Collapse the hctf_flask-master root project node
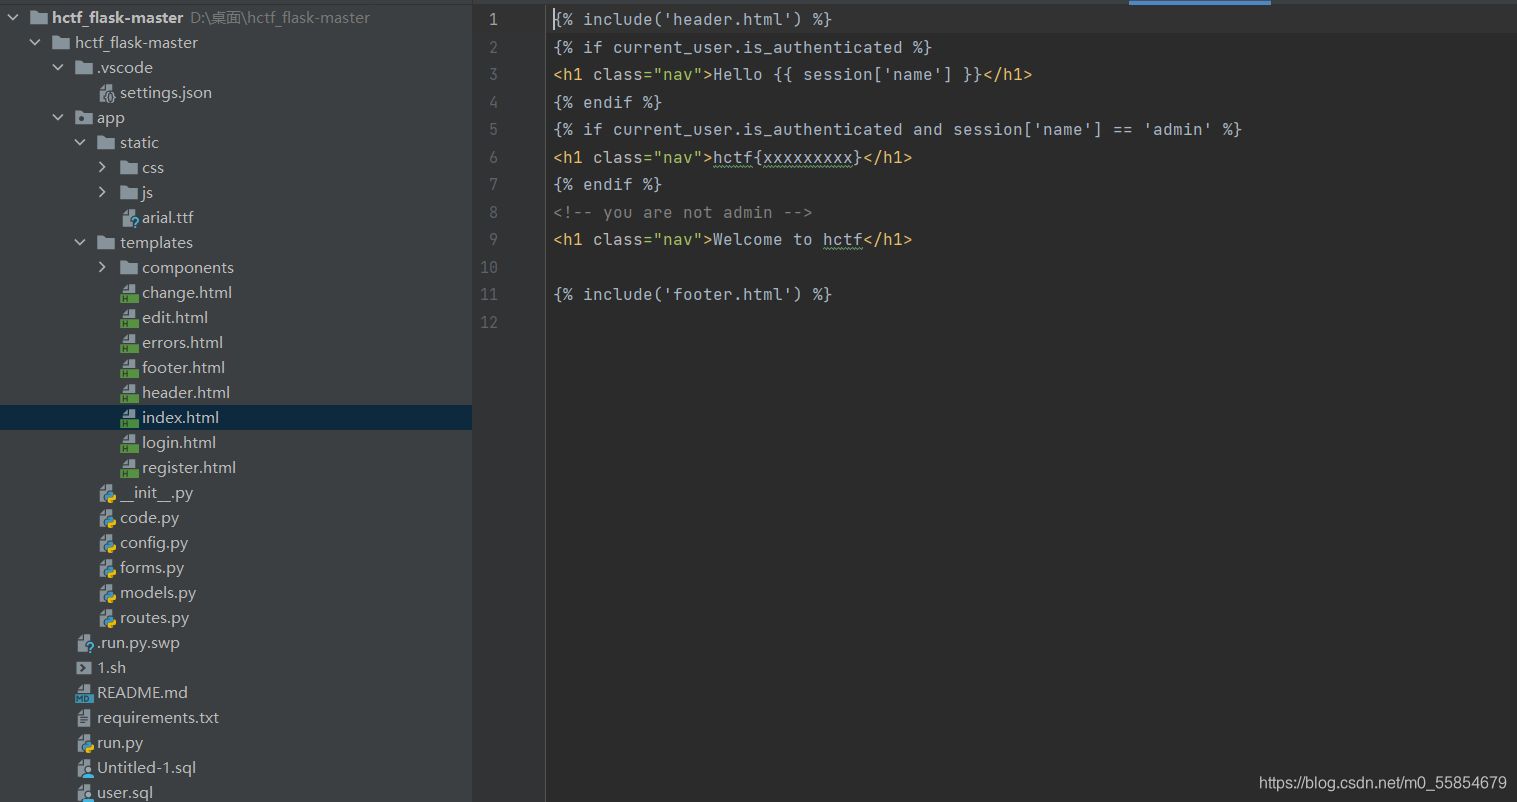1517x802 pixels. click(x=13, y=17)
